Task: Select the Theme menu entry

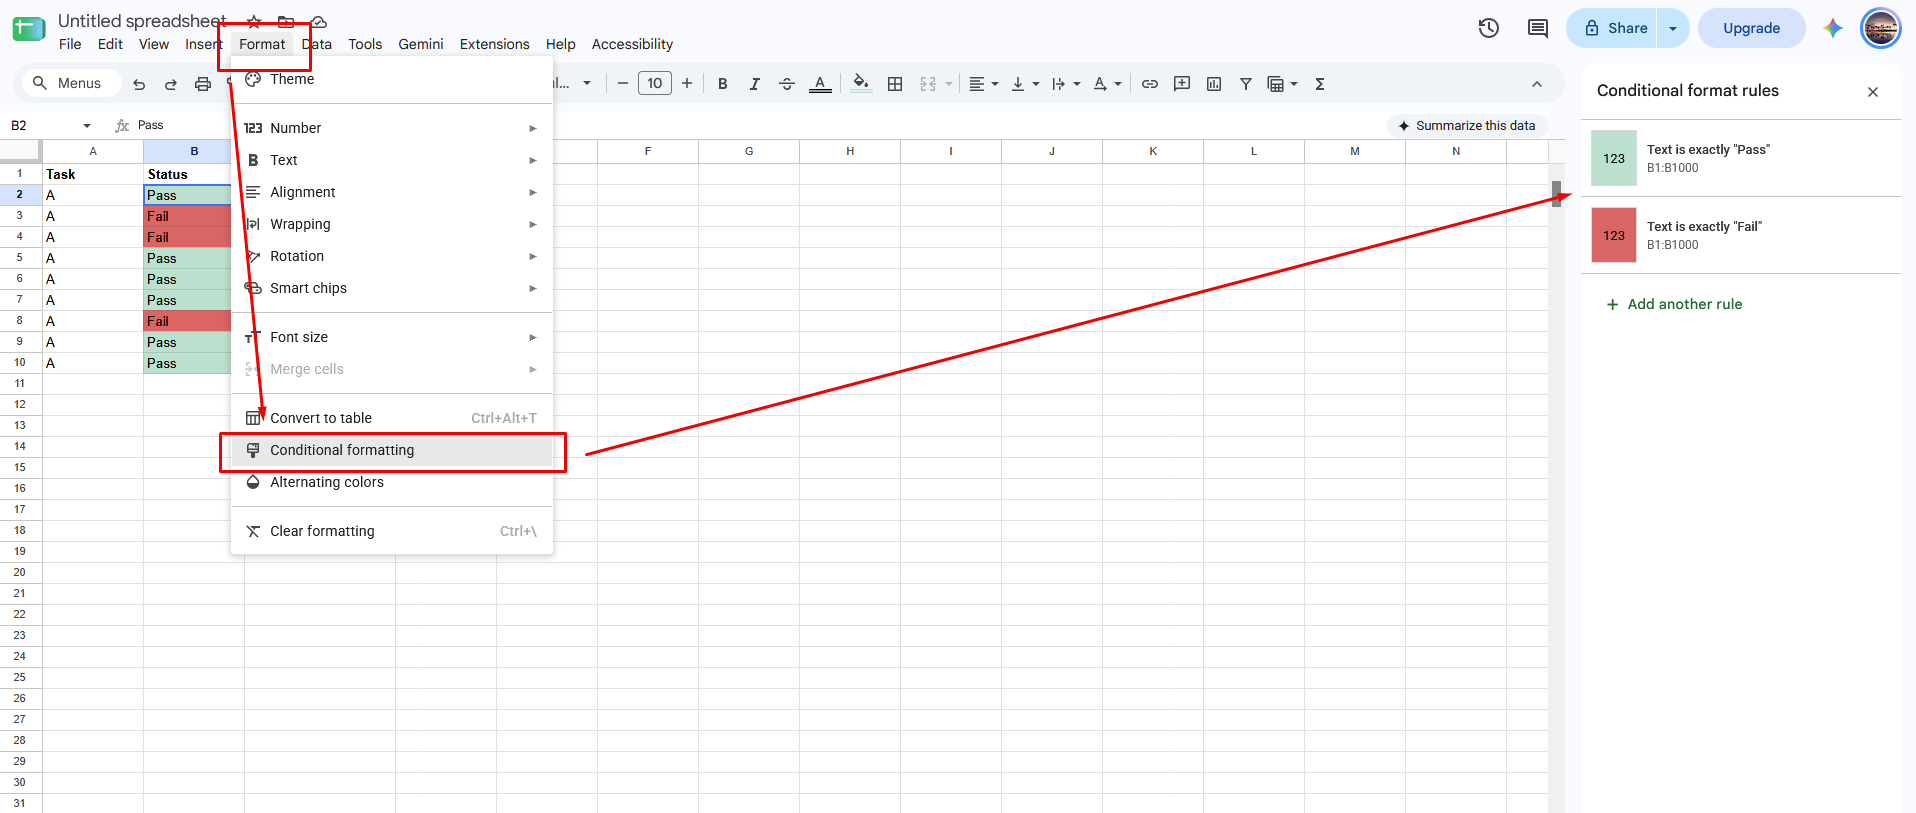Action: 392,79
